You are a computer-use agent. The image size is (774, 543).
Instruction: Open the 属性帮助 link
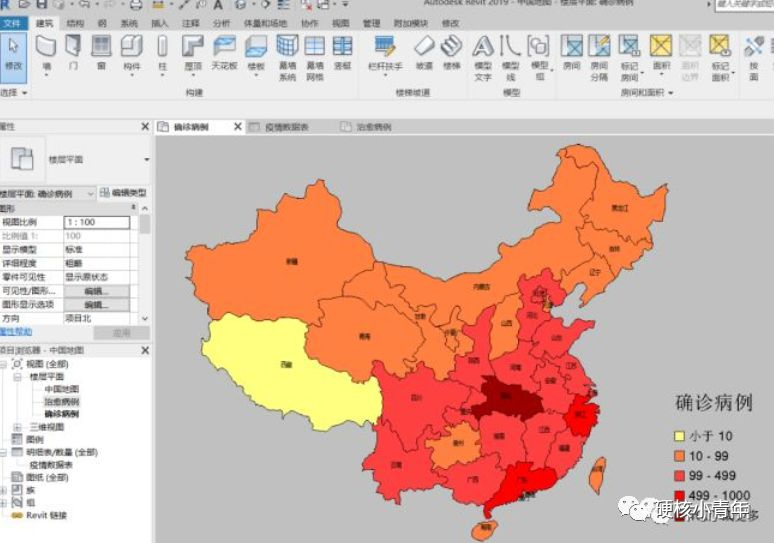(x=16, y=332)
